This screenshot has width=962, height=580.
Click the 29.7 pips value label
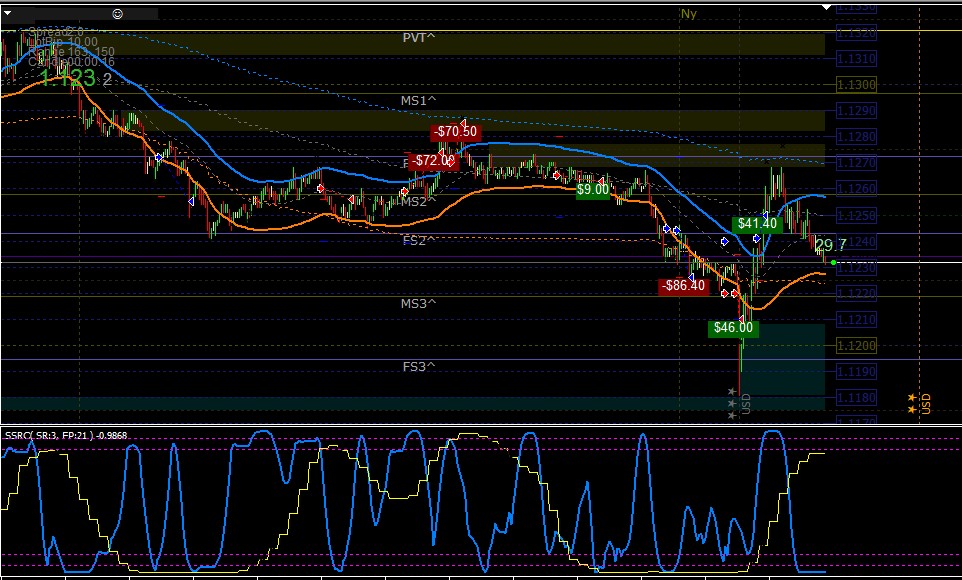[831, 246]
